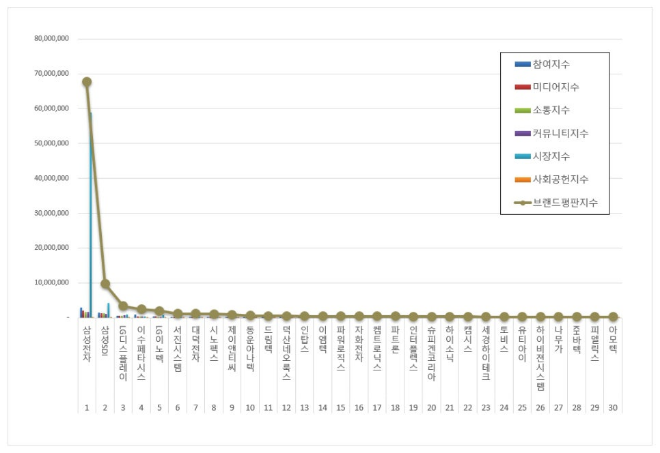660x453 pixels.
Task: Click the LG디스플레이 x-axis label
Action: [x=123, y=351]
